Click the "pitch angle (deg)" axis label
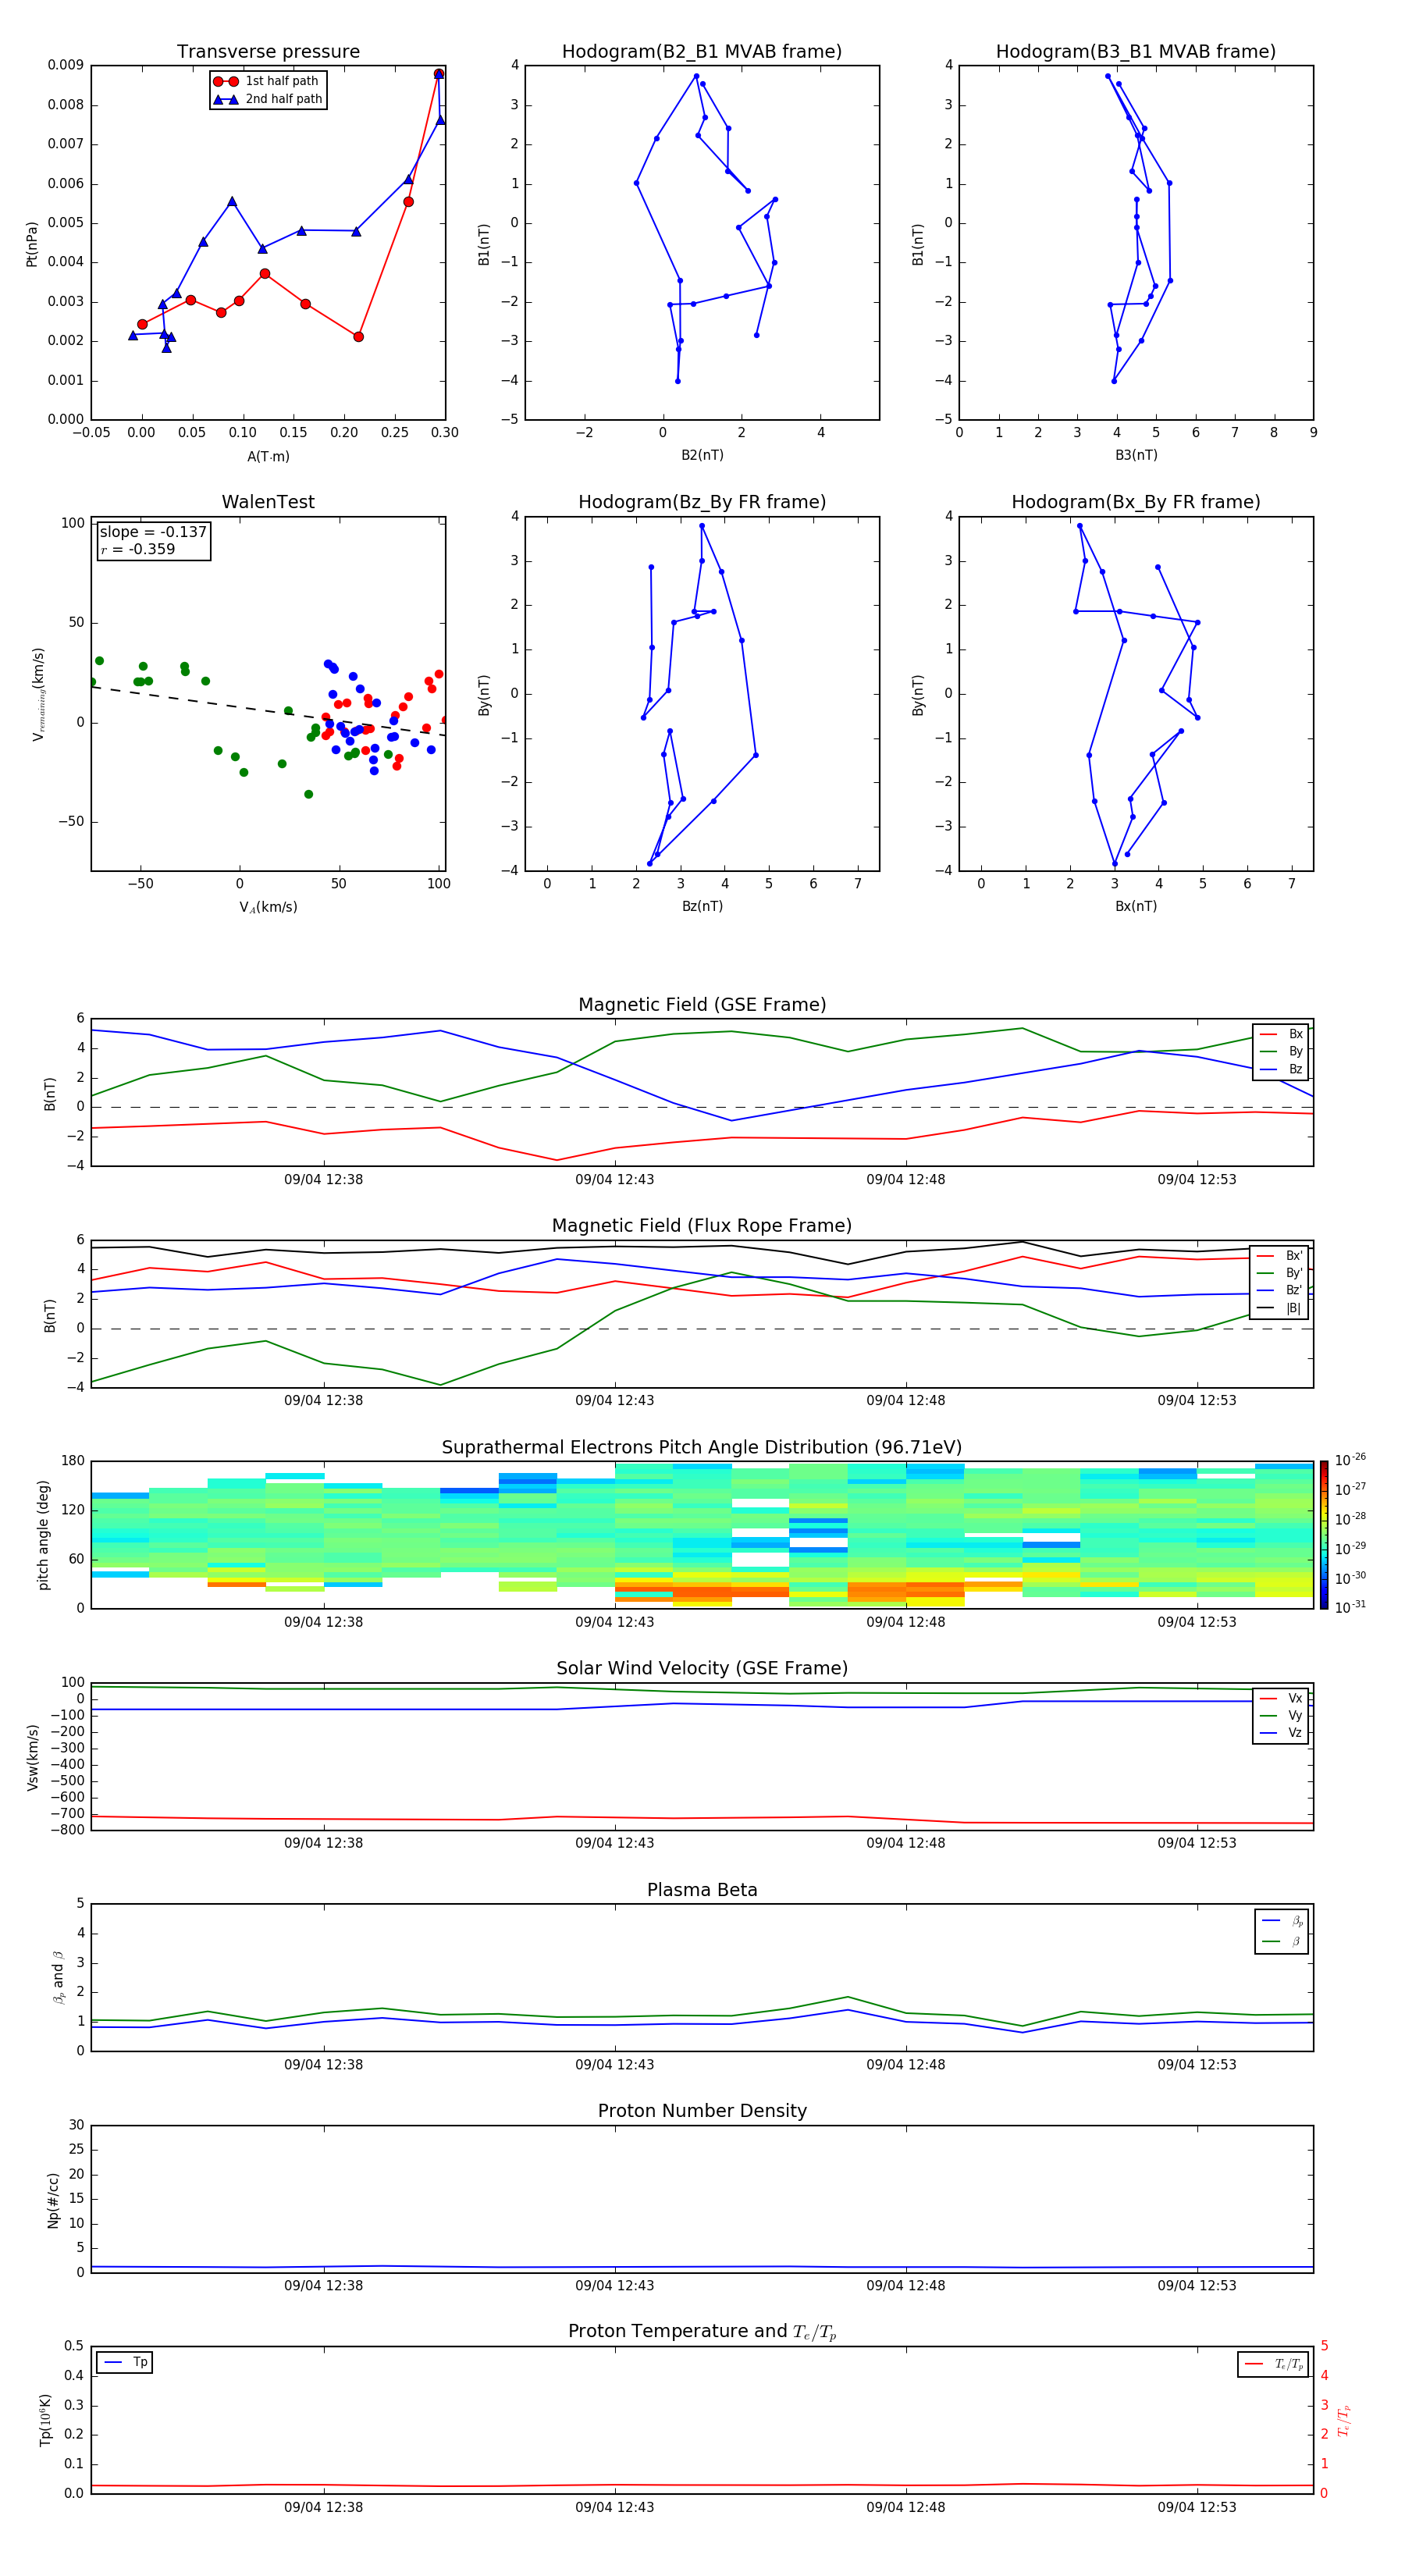This screenshot has height=2576, width=1405. 43,1535
